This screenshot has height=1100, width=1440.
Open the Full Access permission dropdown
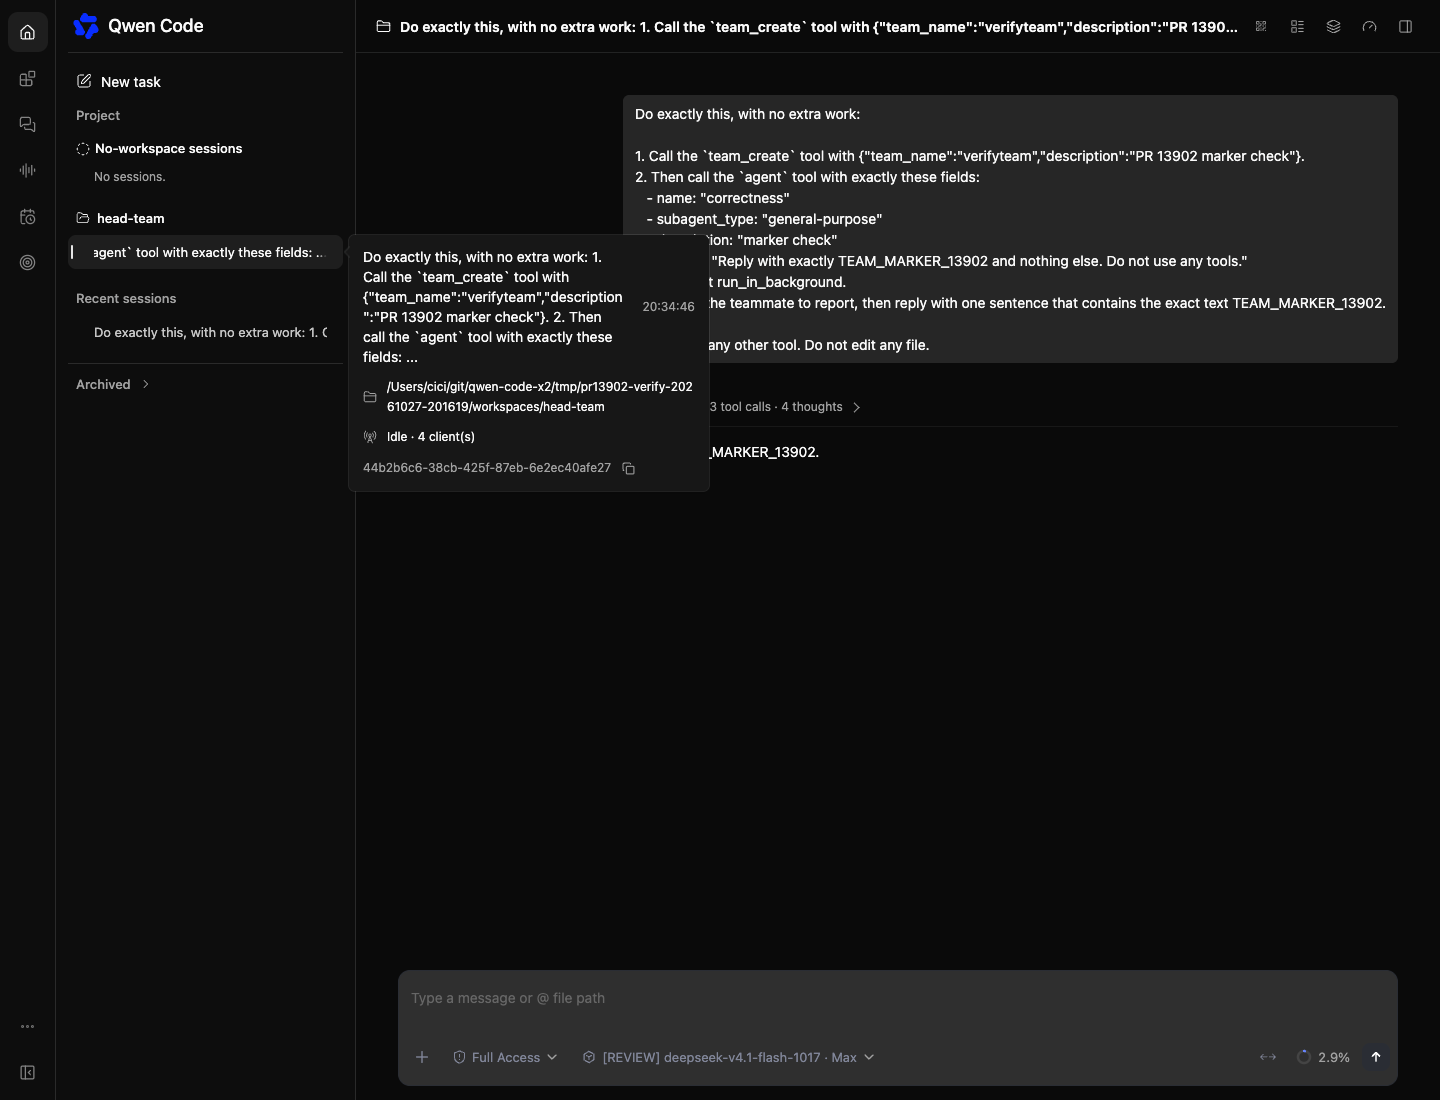pyautogui.click(x=505, y=1057)
